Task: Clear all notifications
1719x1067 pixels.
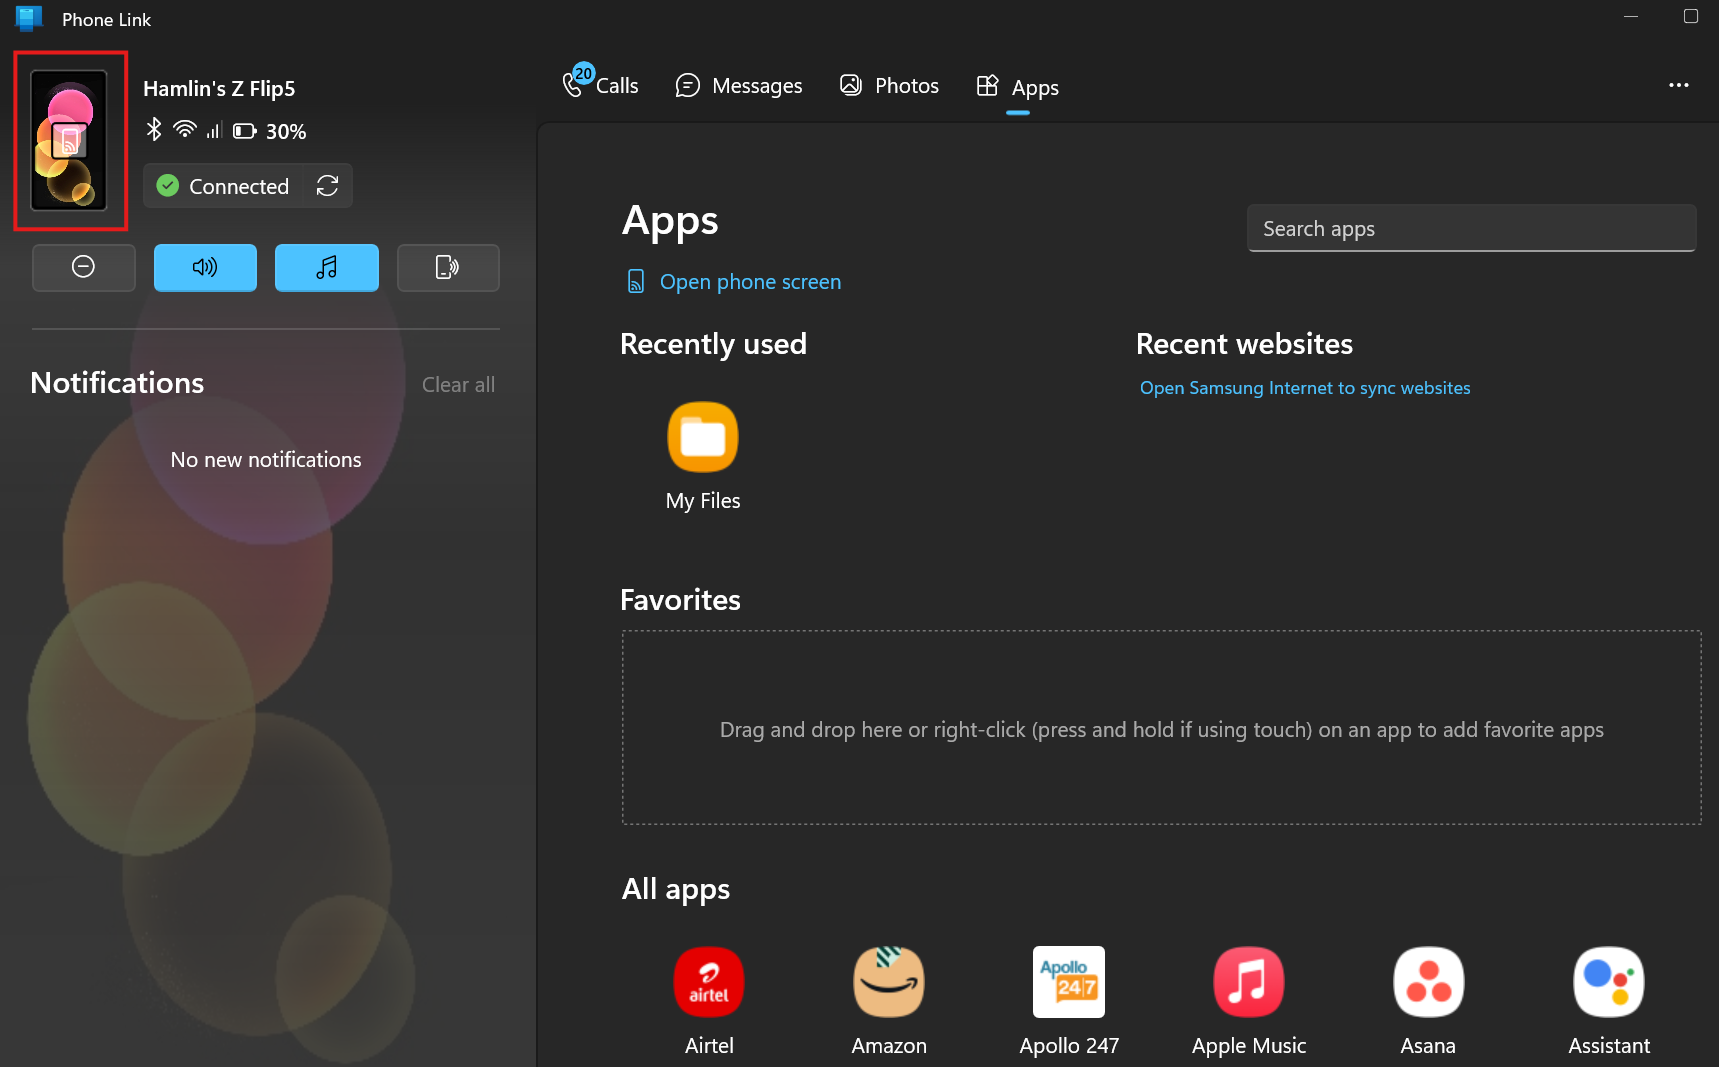Action: pyautogui.click(x=458, y=385)
